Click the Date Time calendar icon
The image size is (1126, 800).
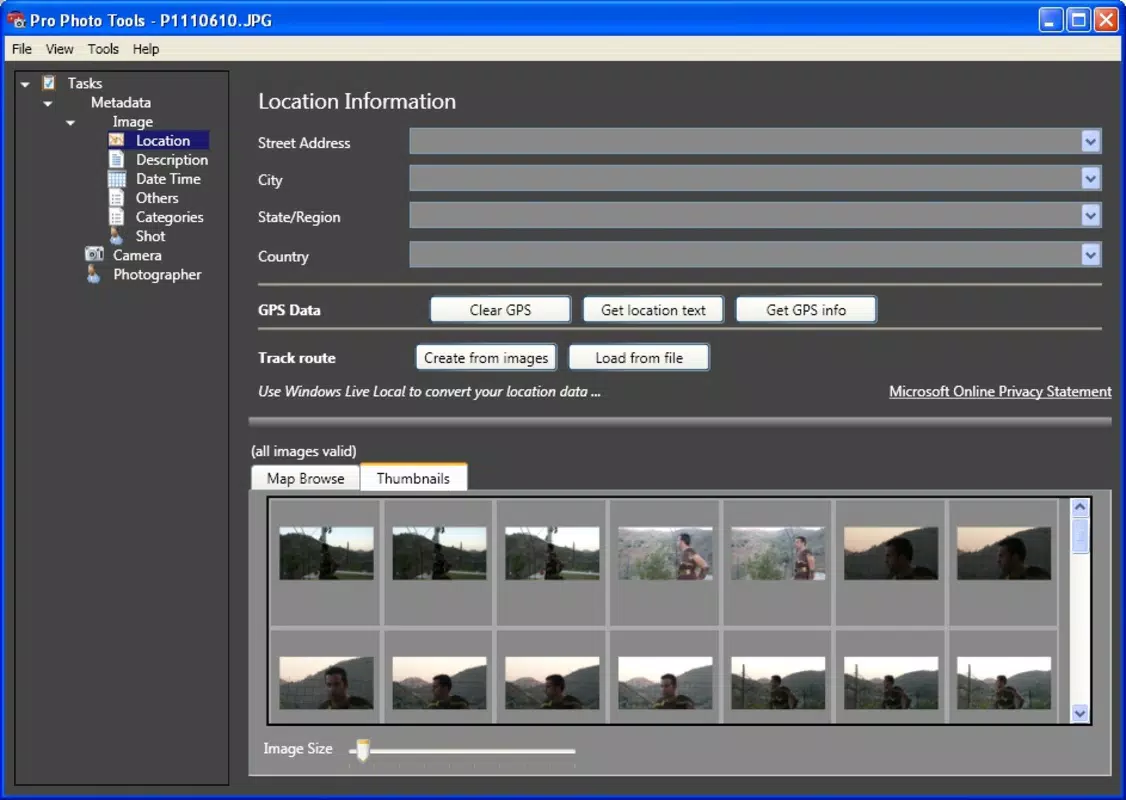(116, 179)
